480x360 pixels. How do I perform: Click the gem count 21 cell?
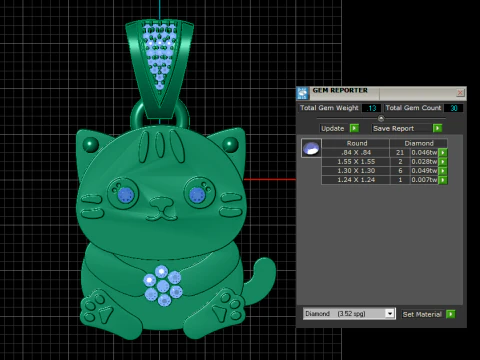click(400, 153)
